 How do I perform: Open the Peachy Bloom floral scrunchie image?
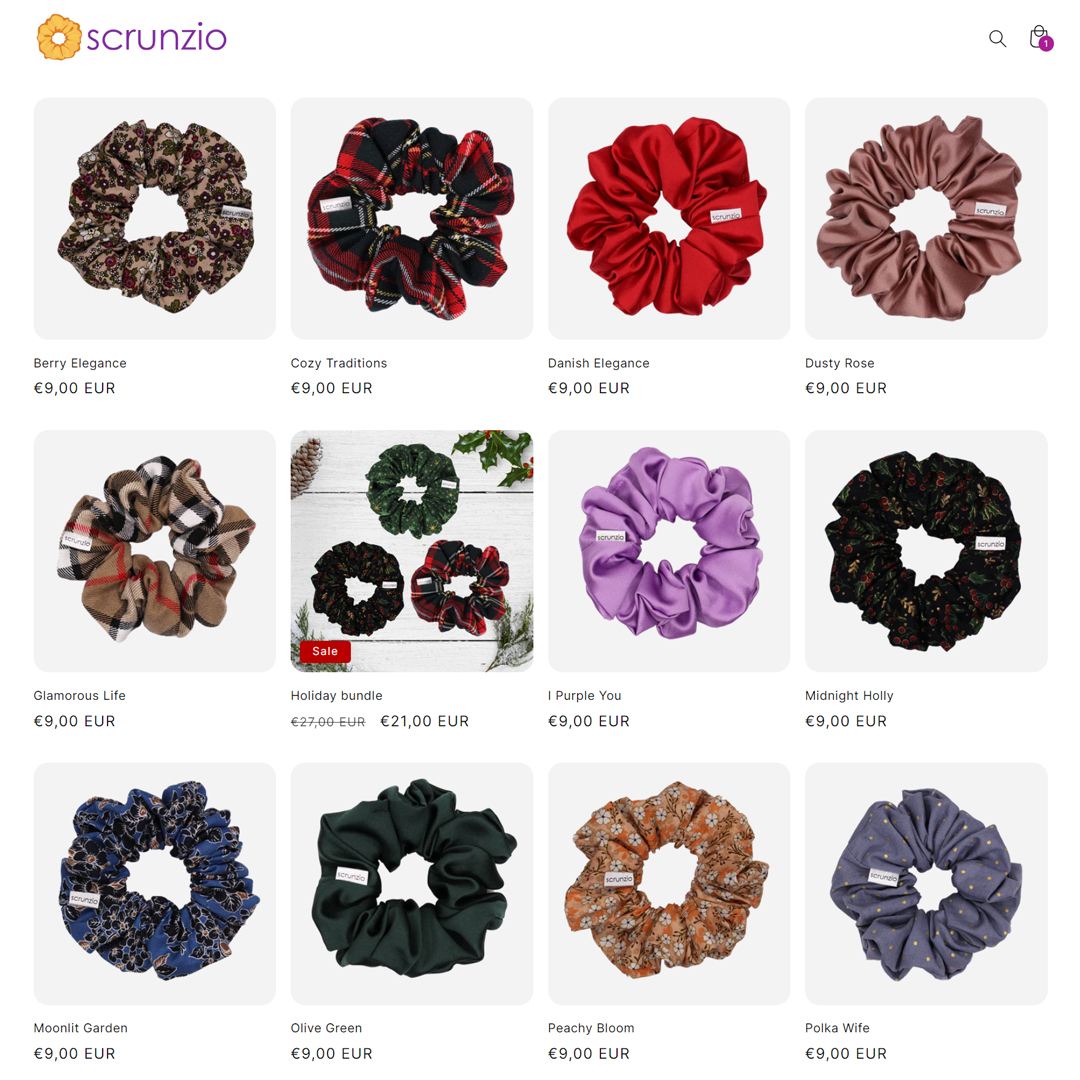pos(669,884)
